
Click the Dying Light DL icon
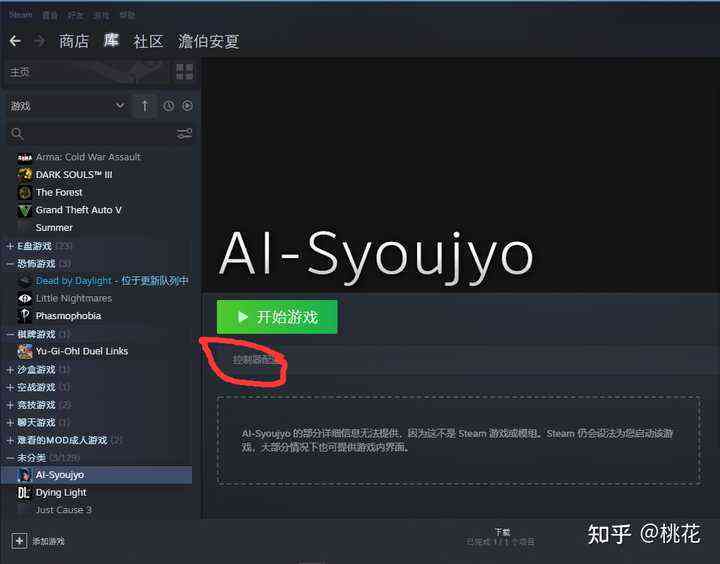pyautogui.click(x=25, y=493)
